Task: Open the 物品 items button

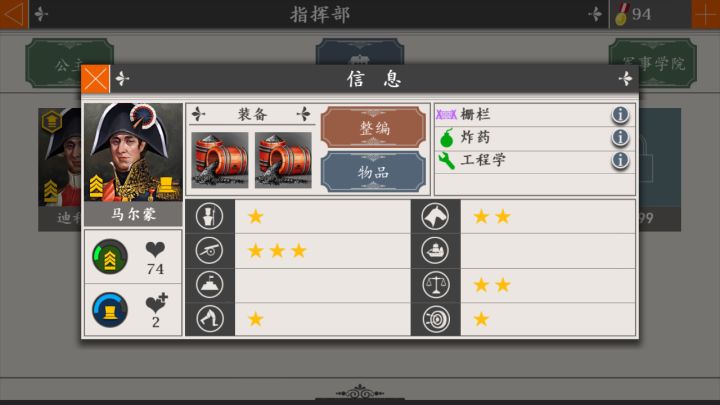Action: [x=373, y=172]
